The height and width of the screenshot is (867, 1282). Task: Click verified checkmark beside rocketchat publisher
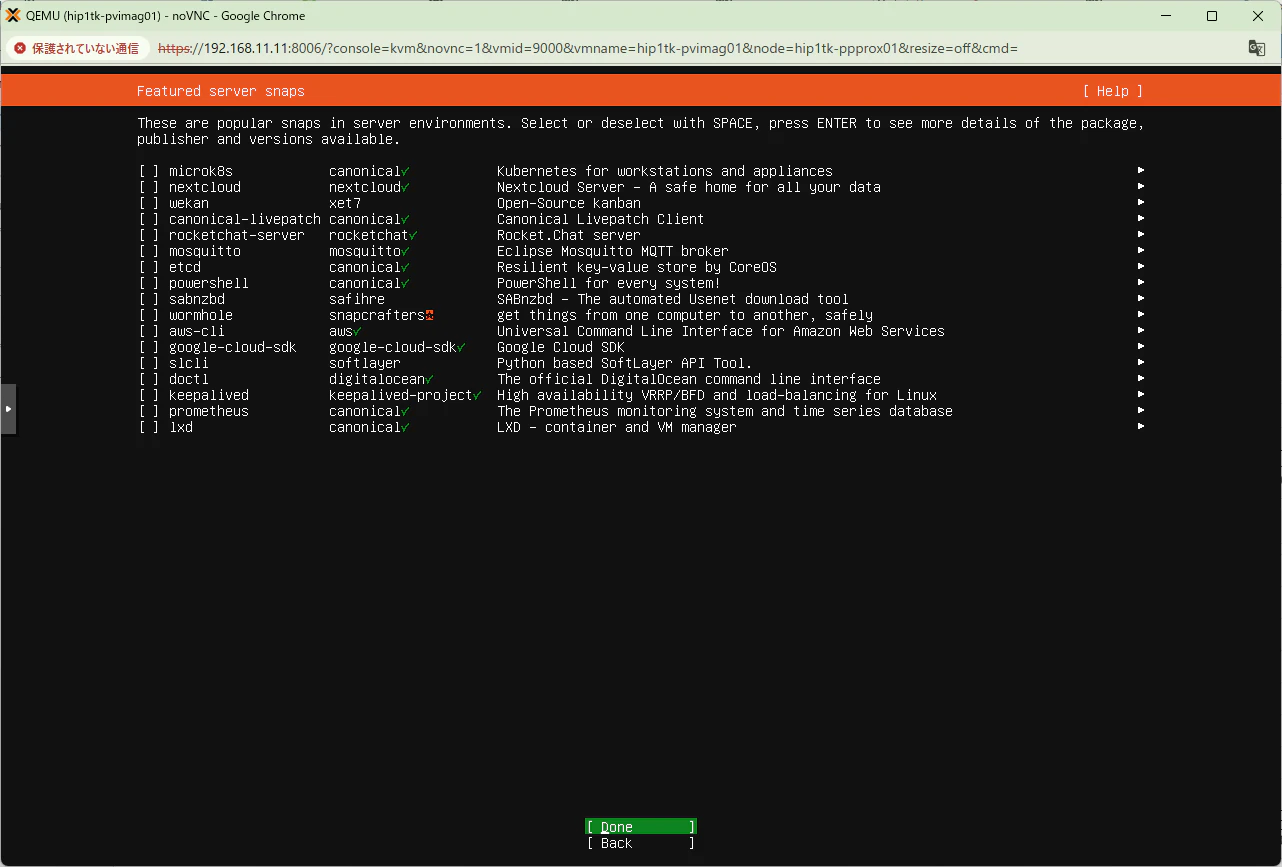[x=413, y=235]
